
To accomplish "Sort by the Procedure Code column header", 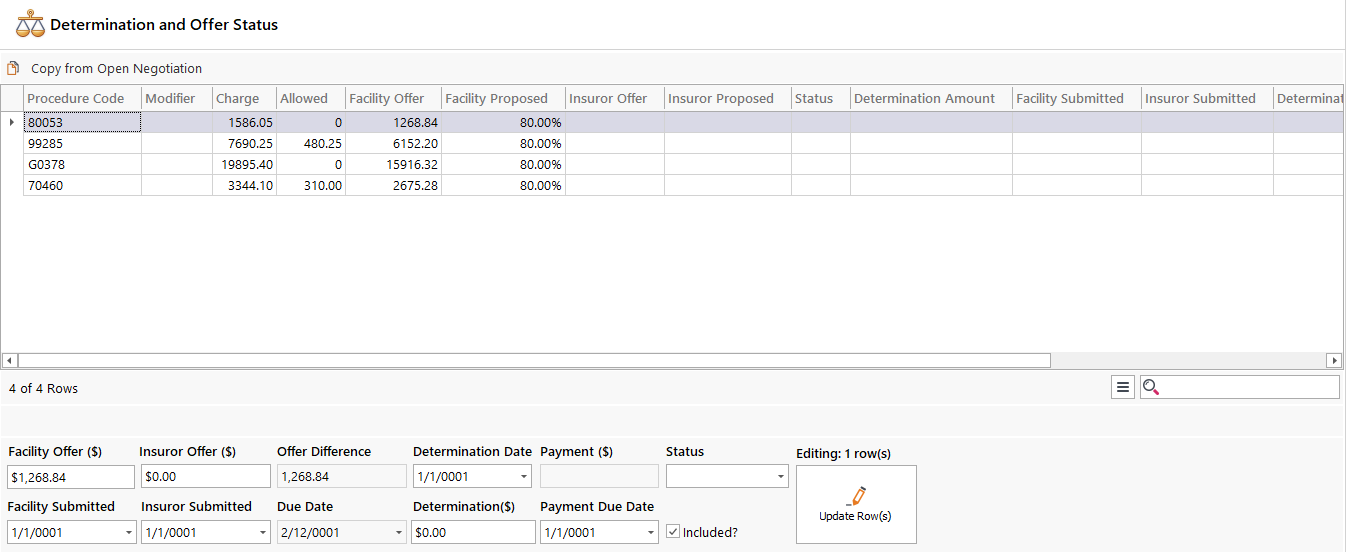I will [x=76, y=98].
